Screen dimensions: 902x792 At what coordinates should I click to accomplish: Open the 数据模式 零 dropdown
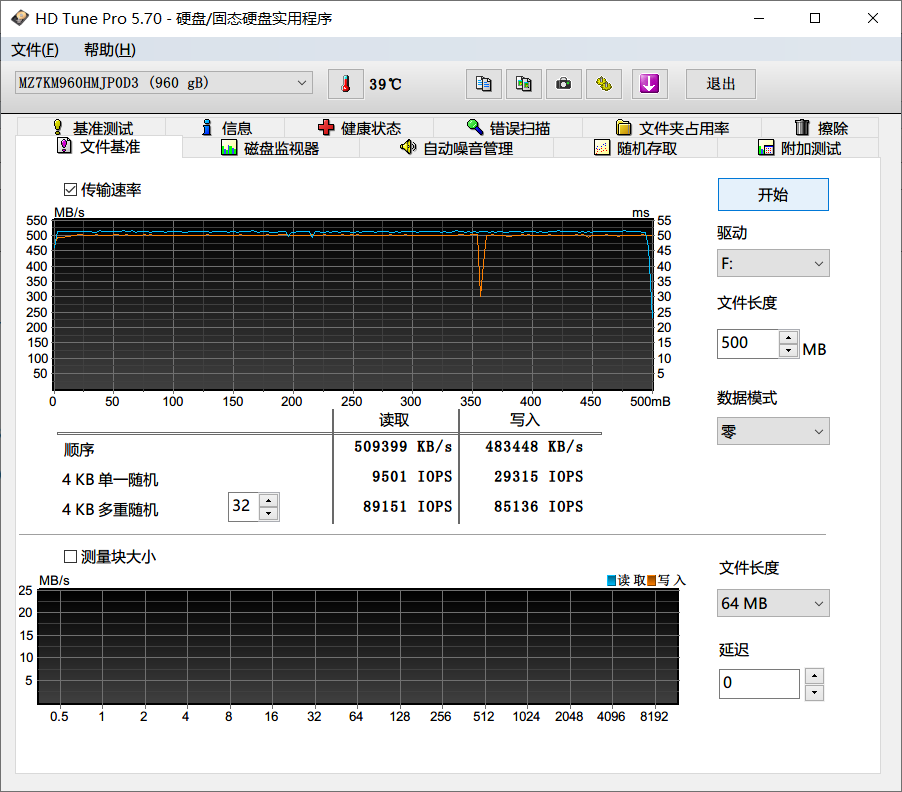[x=773, y=431]
